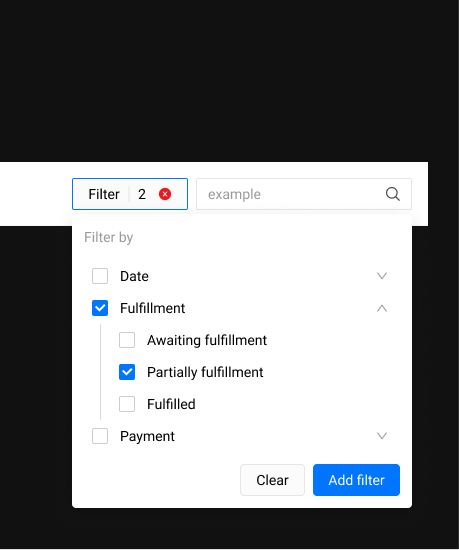Click the filter count number 2

click(x=142, y=194)
